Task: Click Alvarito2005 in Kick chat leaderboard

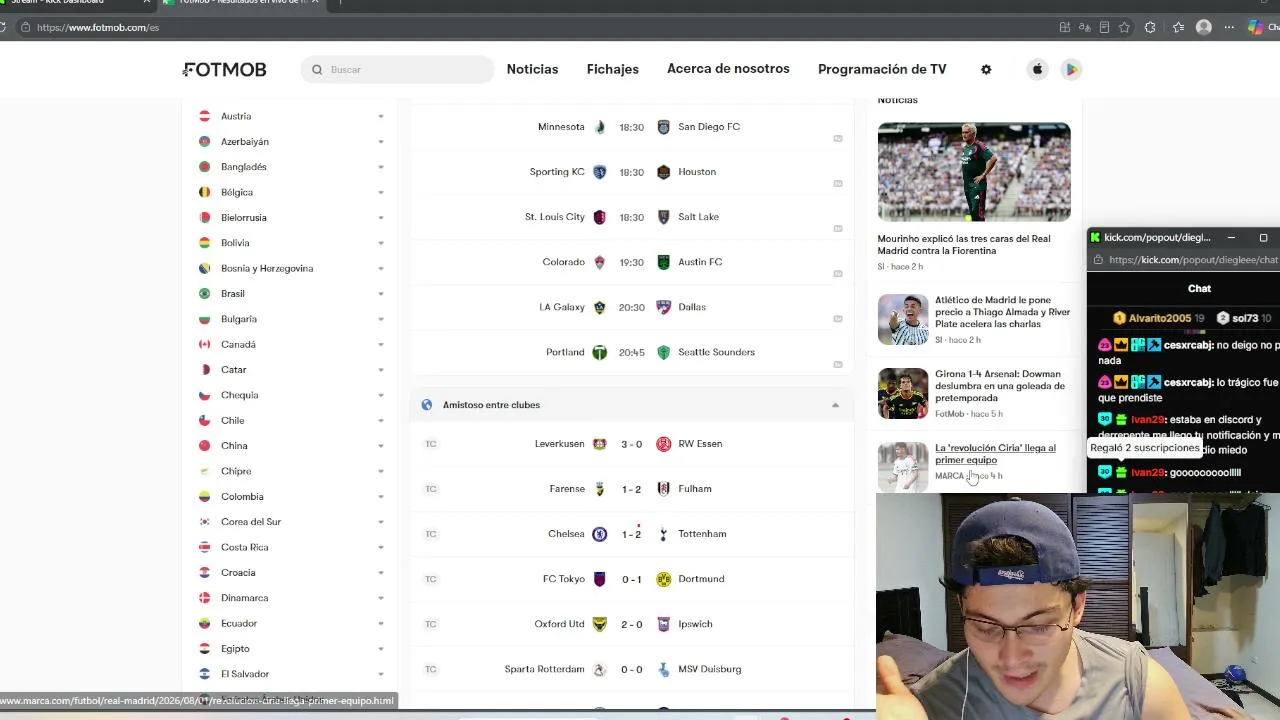Action: tap(1160, 318)
